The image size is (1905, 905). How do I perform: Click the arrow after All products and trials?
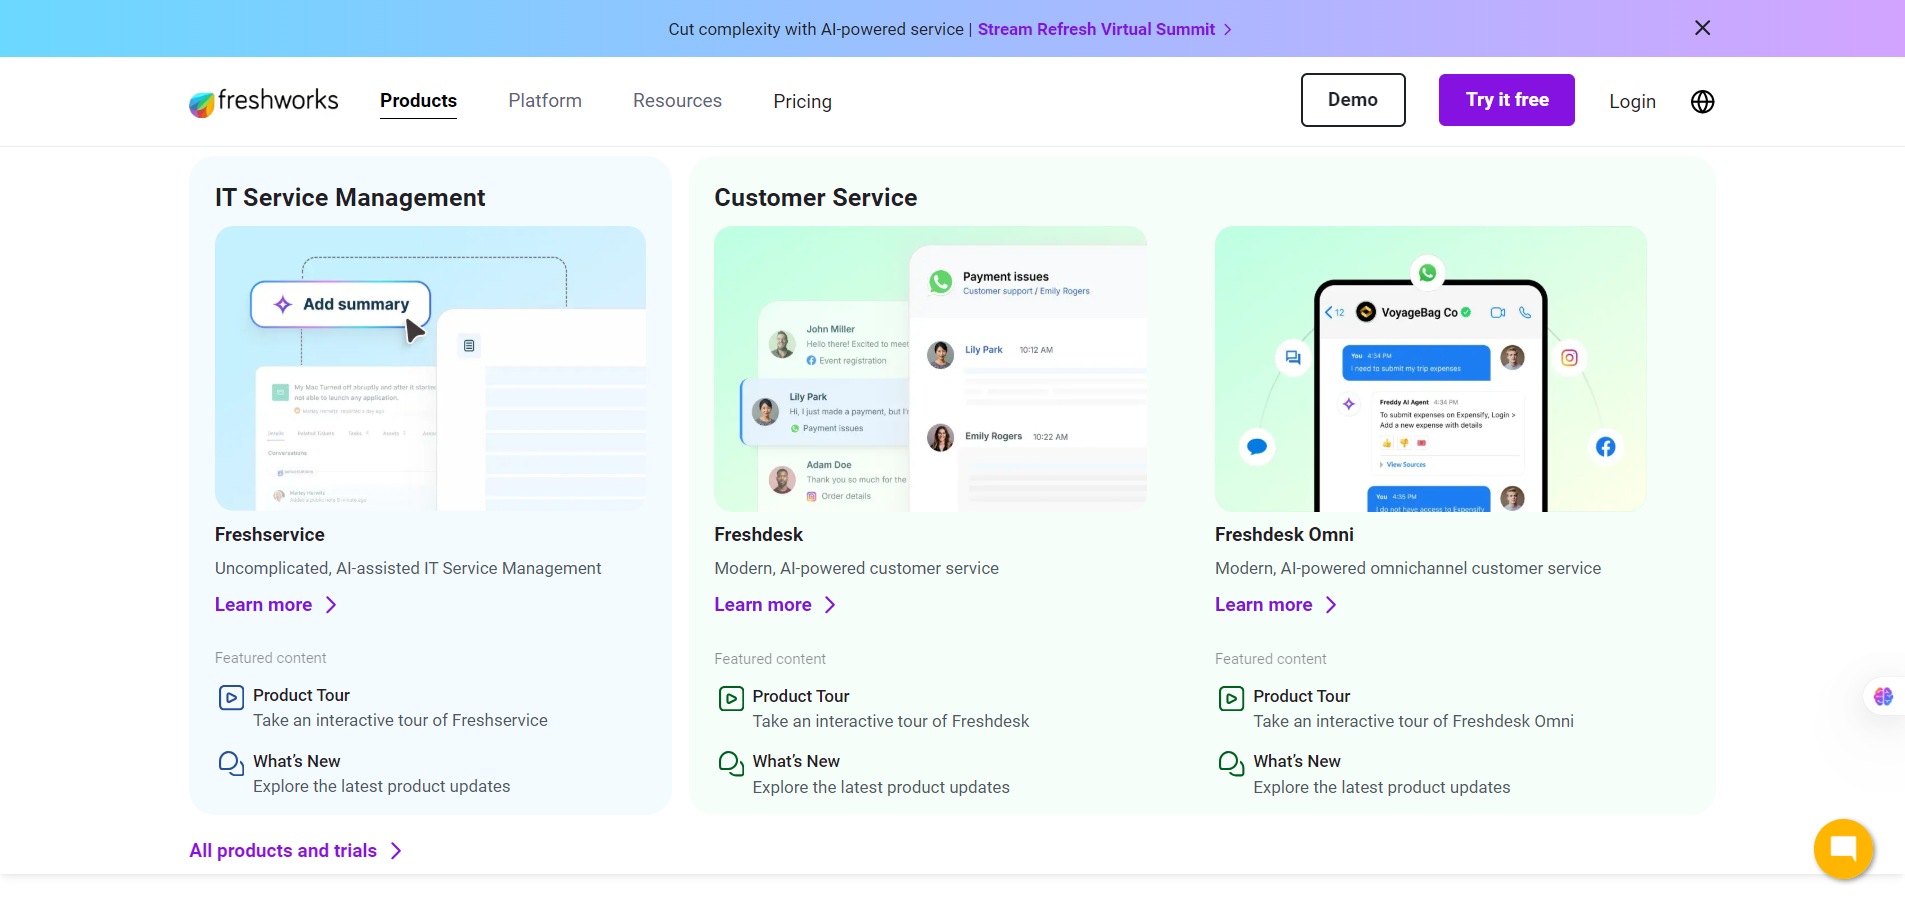[x=396, y=851]
